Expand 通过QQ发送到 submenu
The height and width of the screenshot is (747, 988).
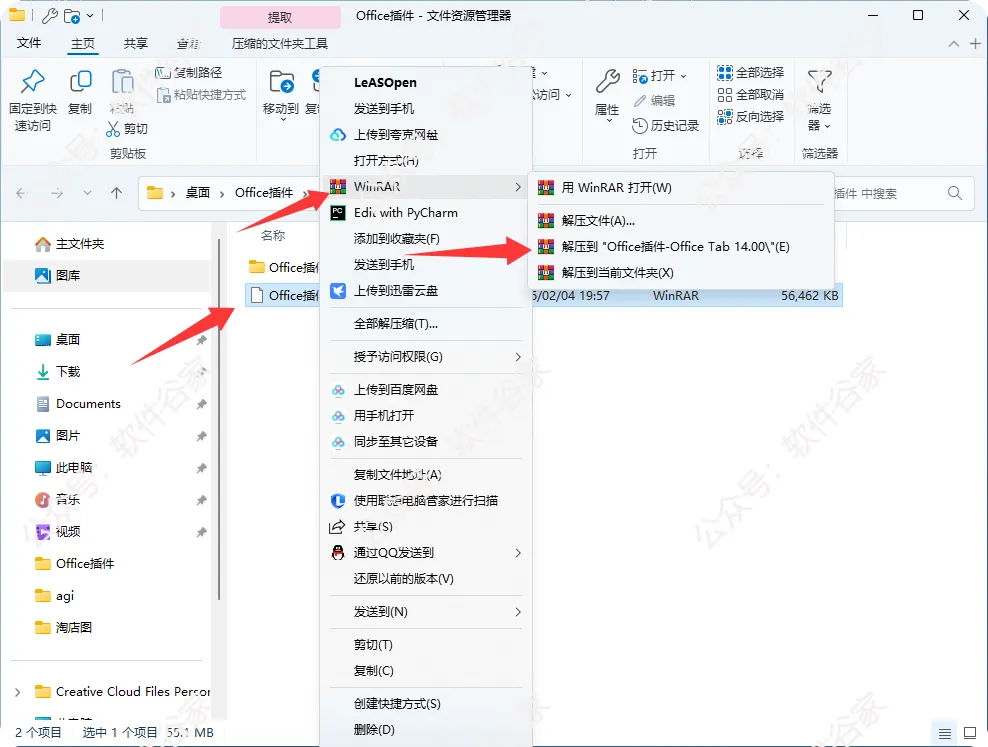coord(426,553)
